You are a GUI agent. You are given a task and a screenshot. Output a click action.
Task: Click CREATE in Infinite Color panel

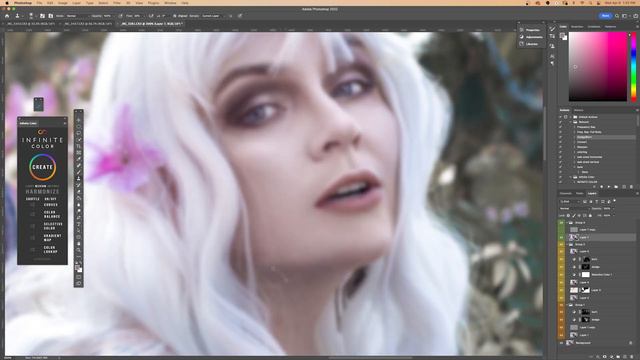[42, 167]
